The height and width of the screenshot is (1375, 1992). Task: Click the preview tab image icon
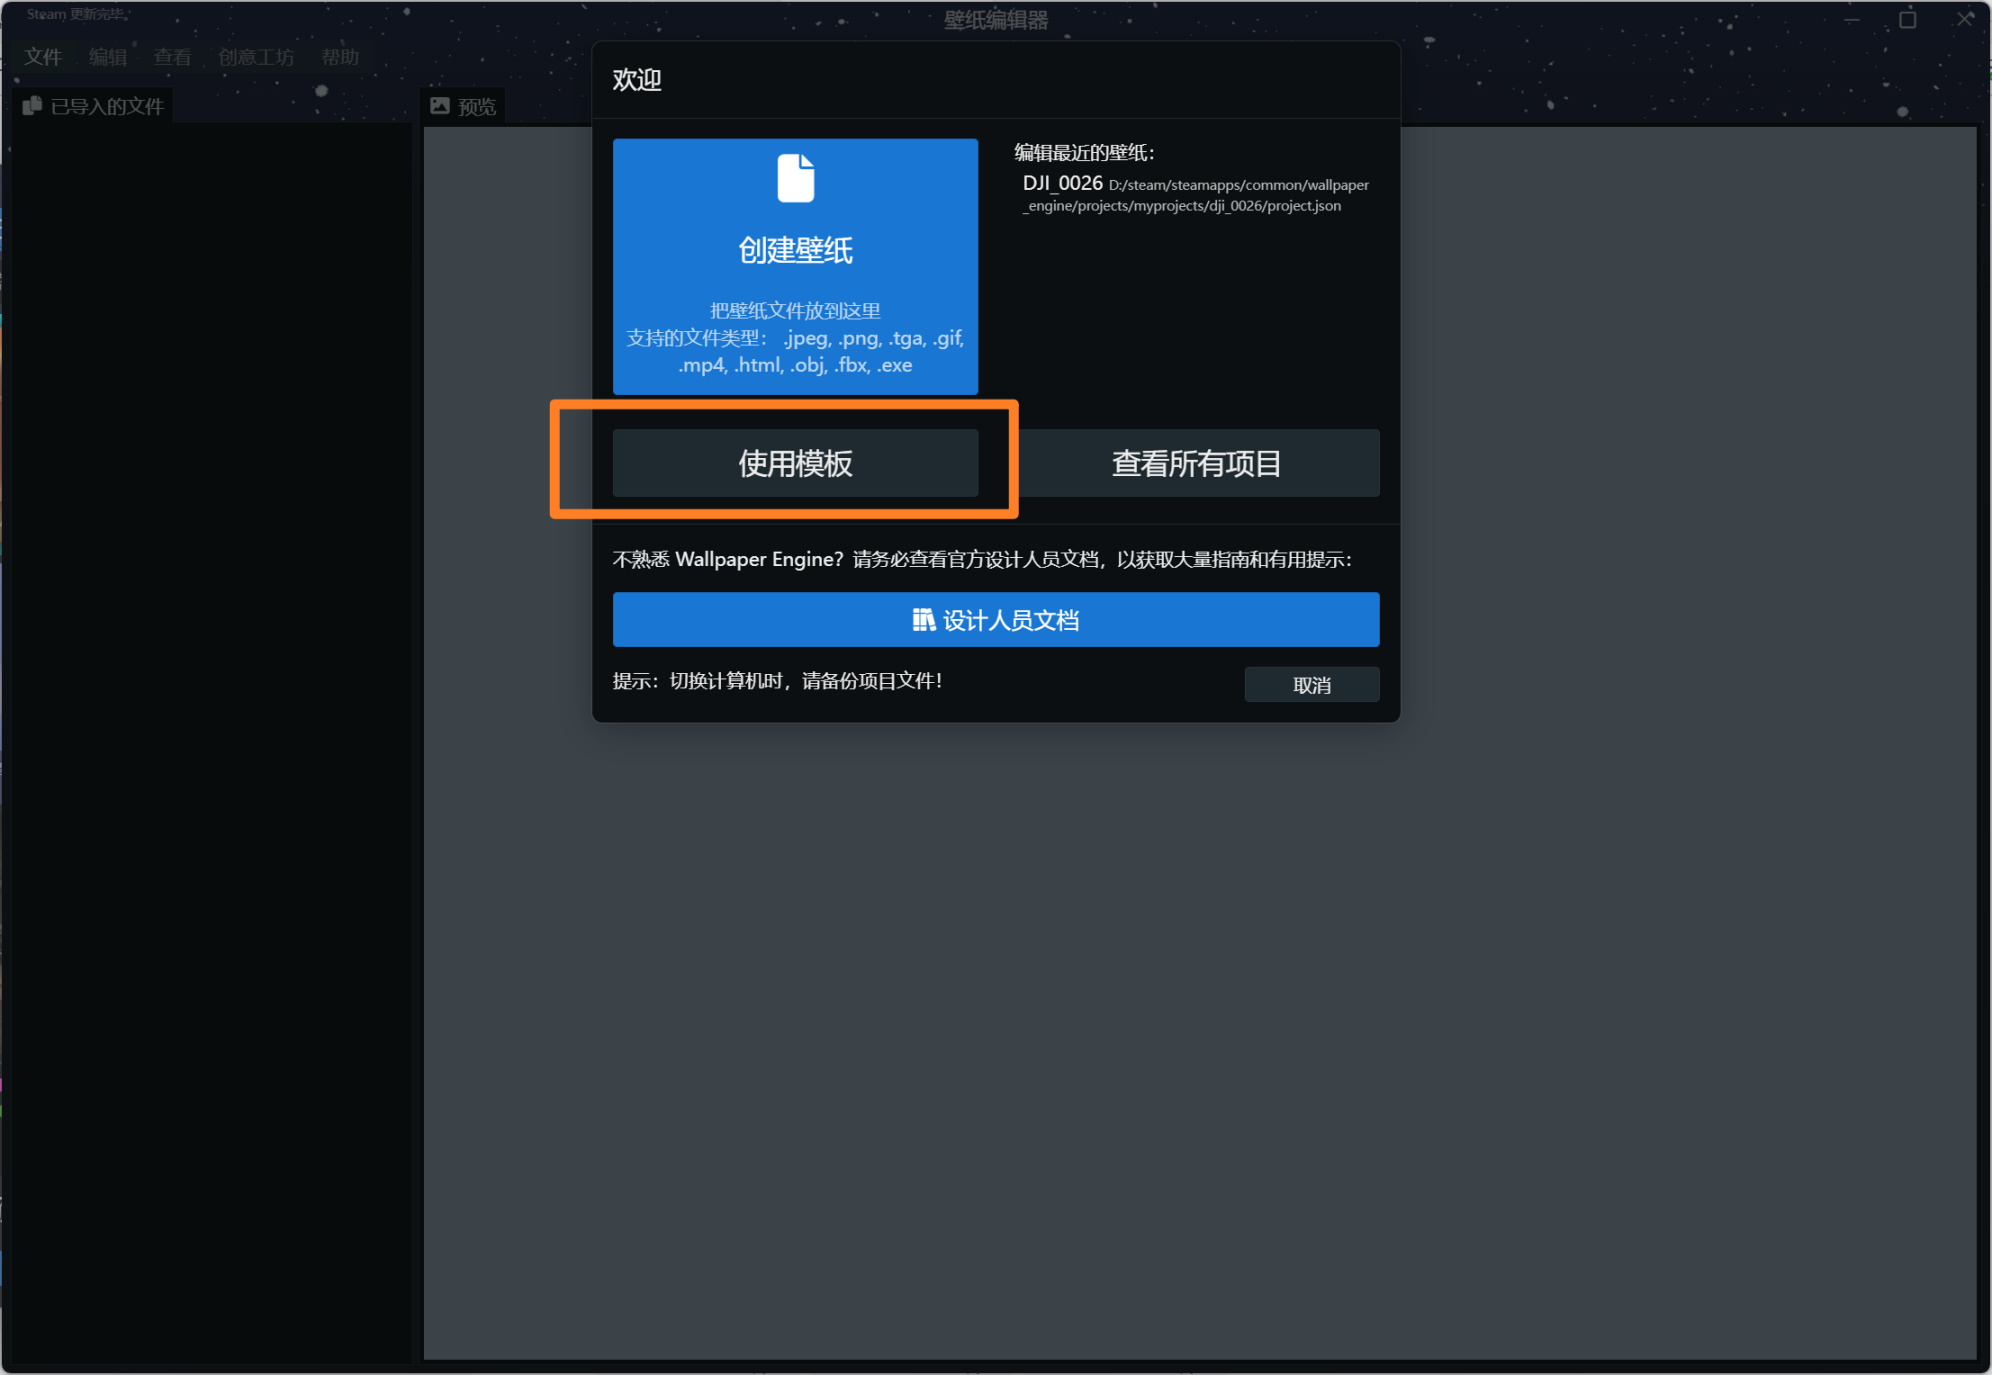point(440,106)
